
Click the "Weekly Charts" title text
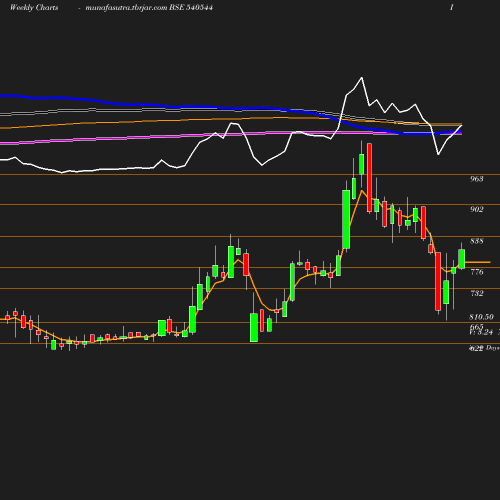pyautogui.click(x=34, y=8)
